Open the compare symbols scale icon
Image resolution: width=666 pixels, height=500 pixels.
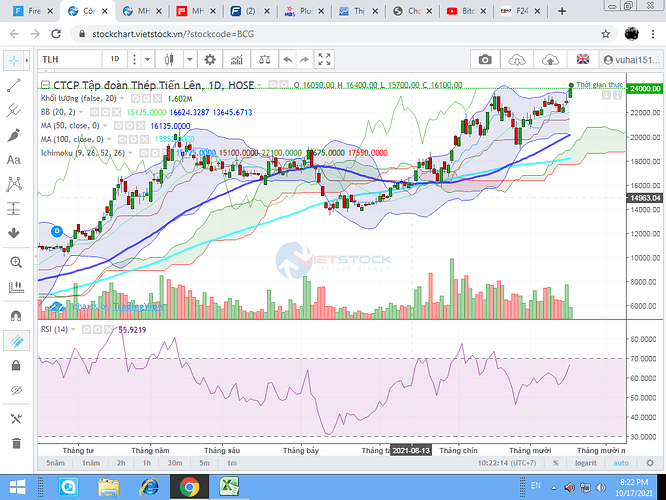(264, 59)
